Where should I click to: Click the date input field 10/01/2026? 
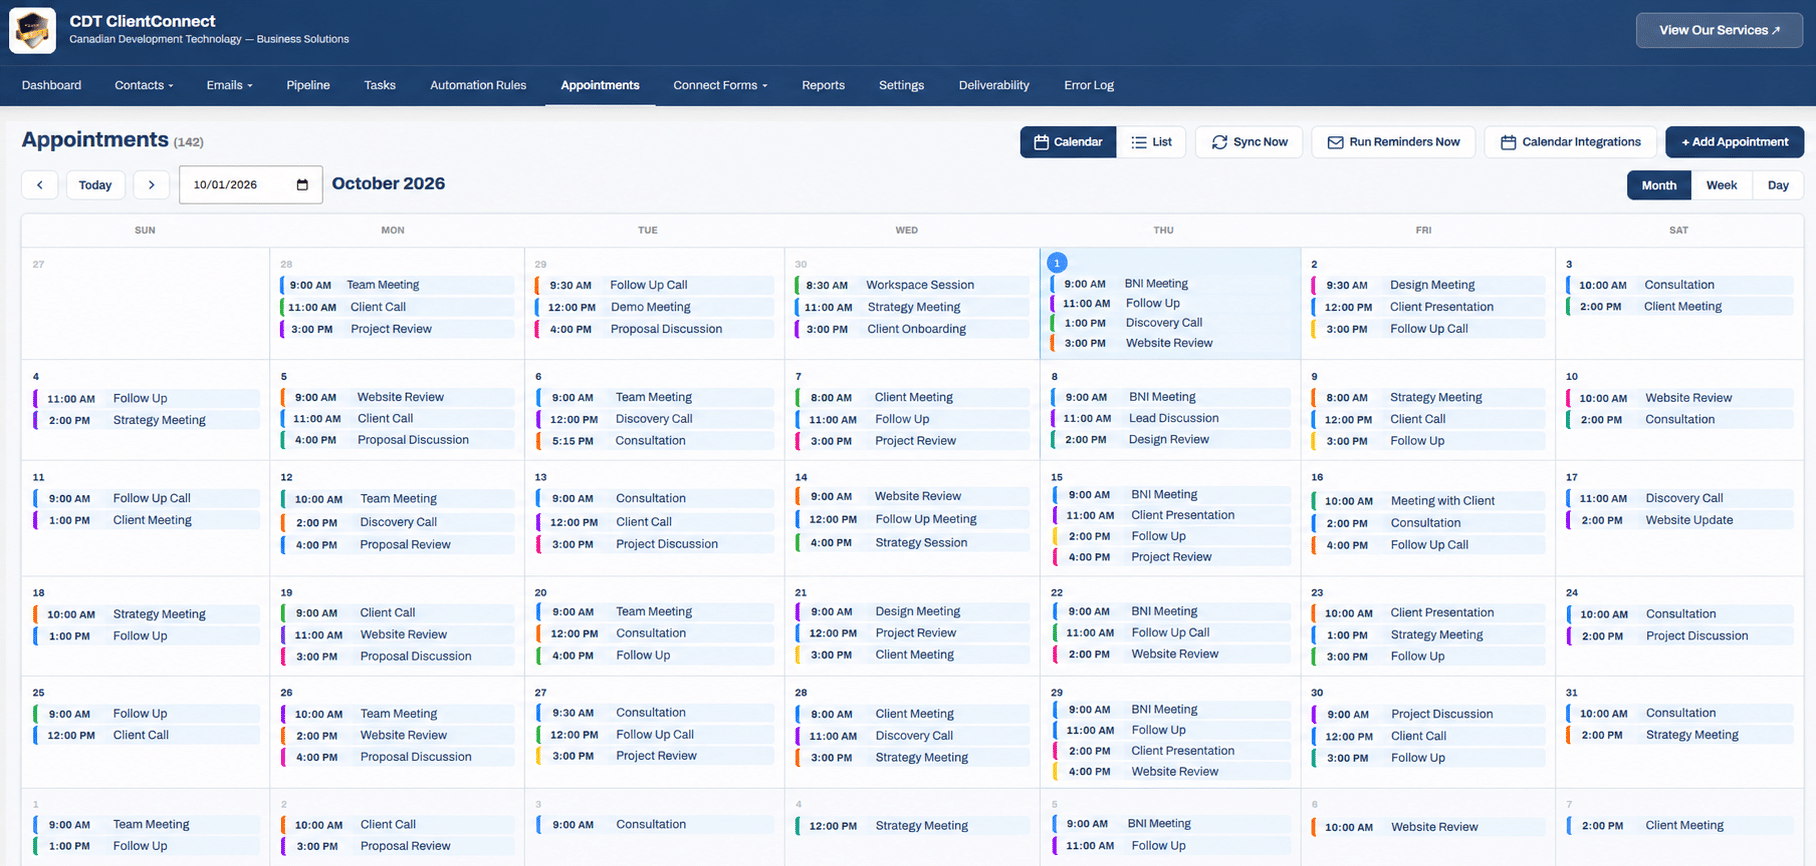(x=251, y=185)
